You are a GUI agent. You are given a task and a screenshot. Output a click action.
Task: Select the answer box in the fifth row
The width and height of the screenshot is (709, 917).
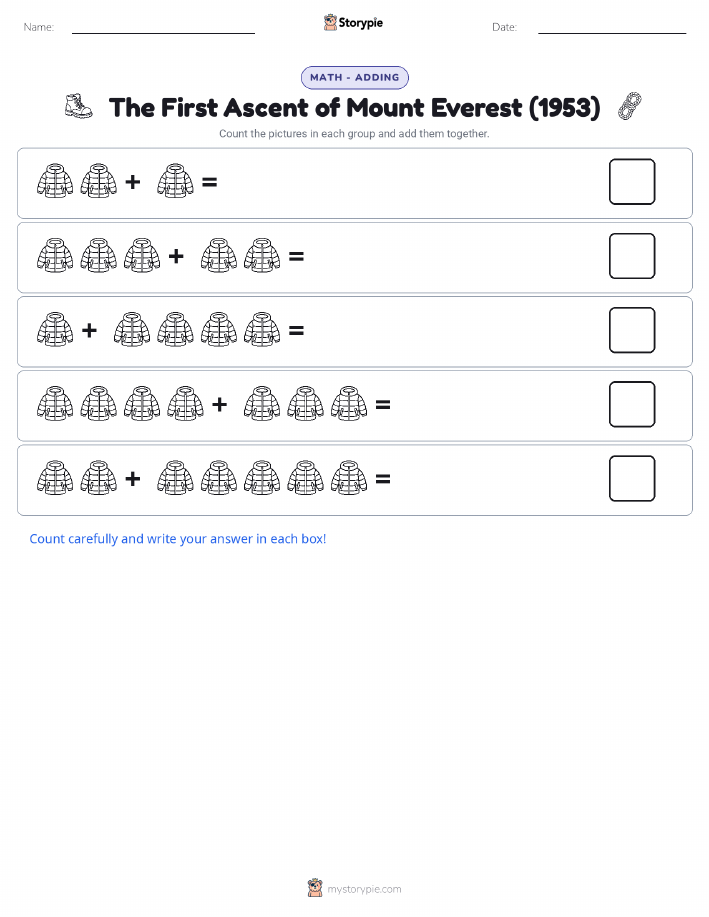point(632,478)
